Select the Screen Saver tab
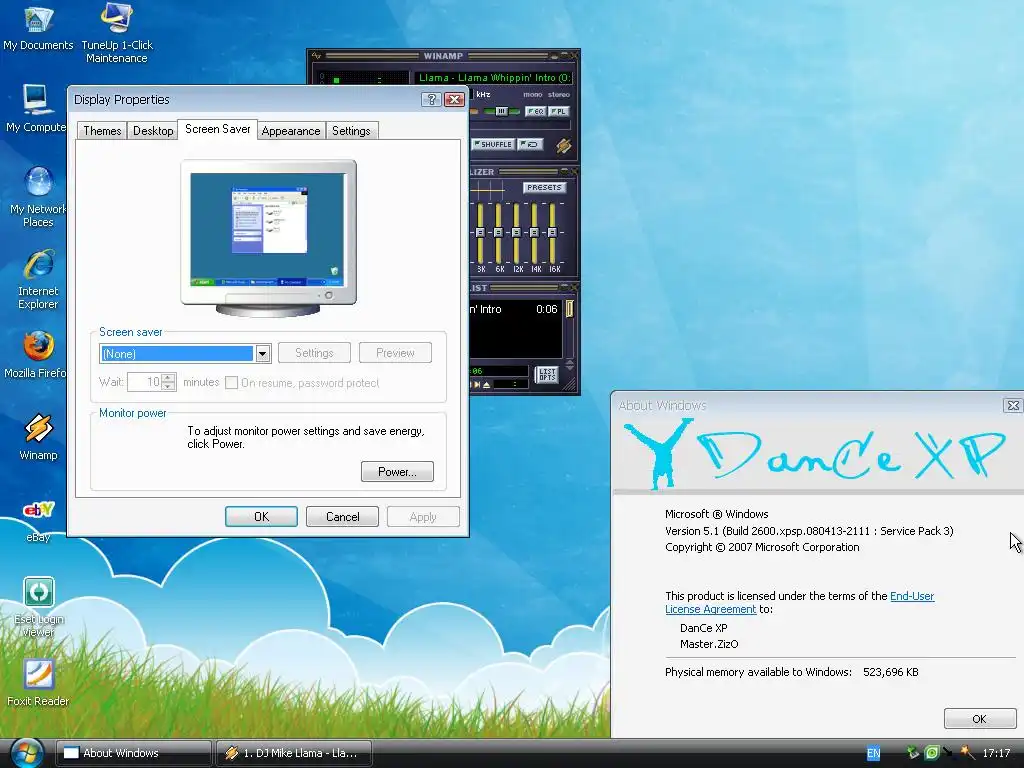This screenshot has width=1024, height=768. [x=217, y=129]
